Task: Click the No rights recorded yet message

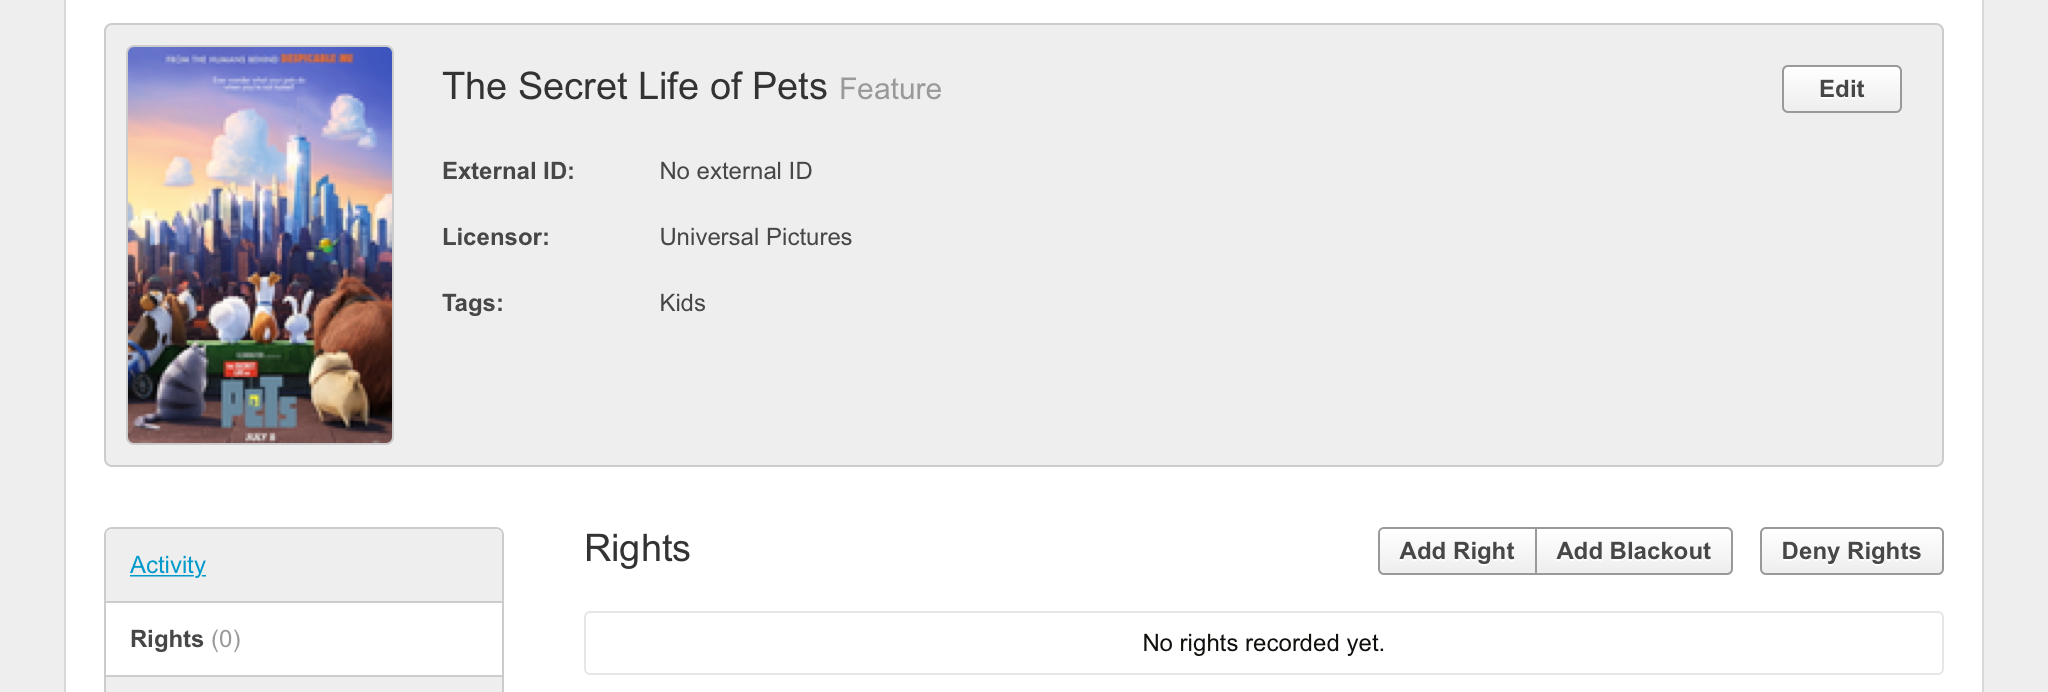Action: coord(1263,643)
